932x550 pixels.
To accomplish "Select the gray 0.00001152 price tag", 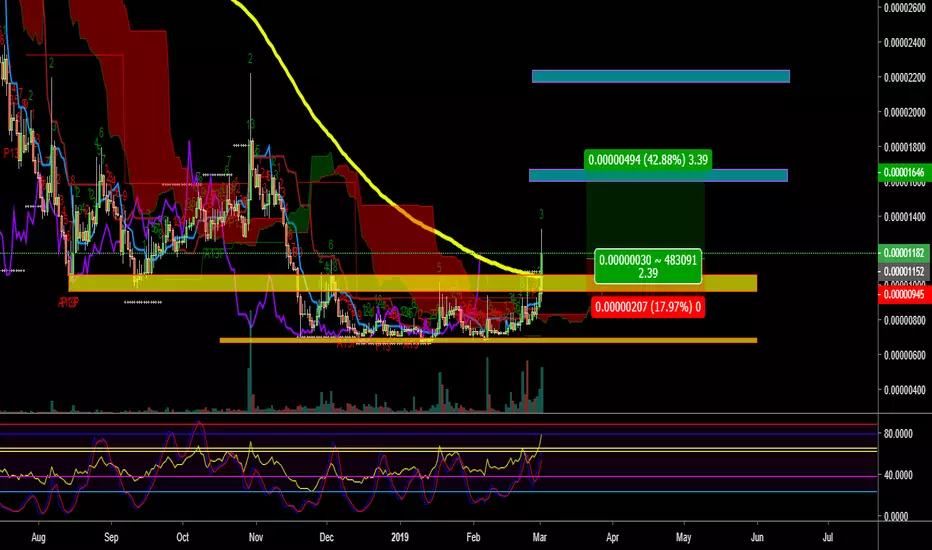I will point(903,271).
